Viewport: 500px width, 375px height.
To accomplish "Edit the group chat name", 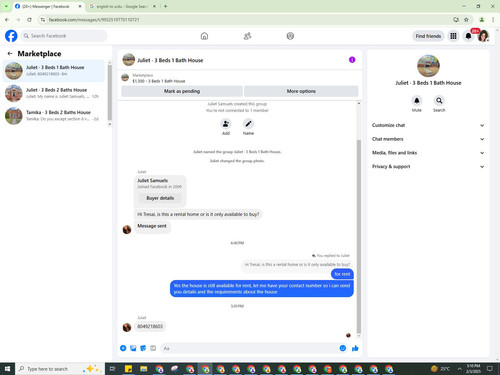I will [x=248, y=124].
